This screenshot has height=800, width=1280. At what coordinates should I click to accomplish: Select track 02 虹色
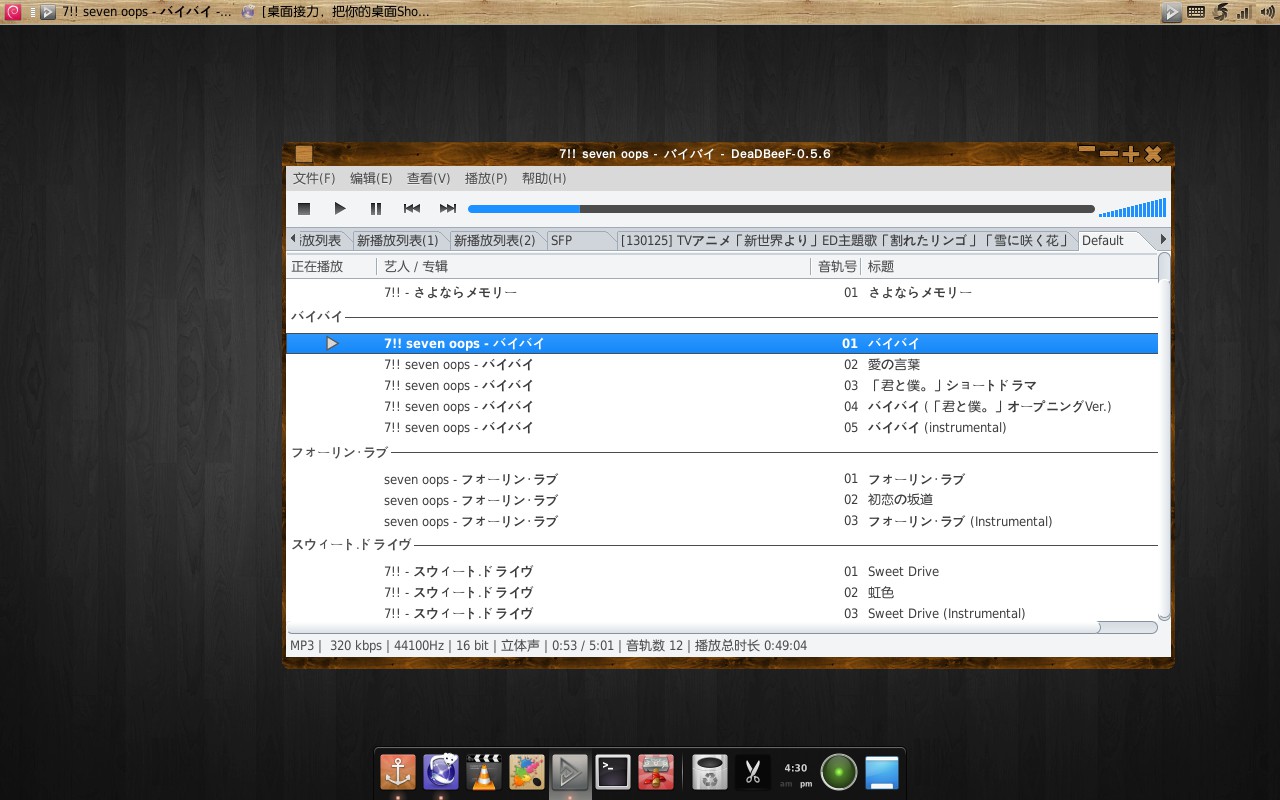tap(722, 592)
